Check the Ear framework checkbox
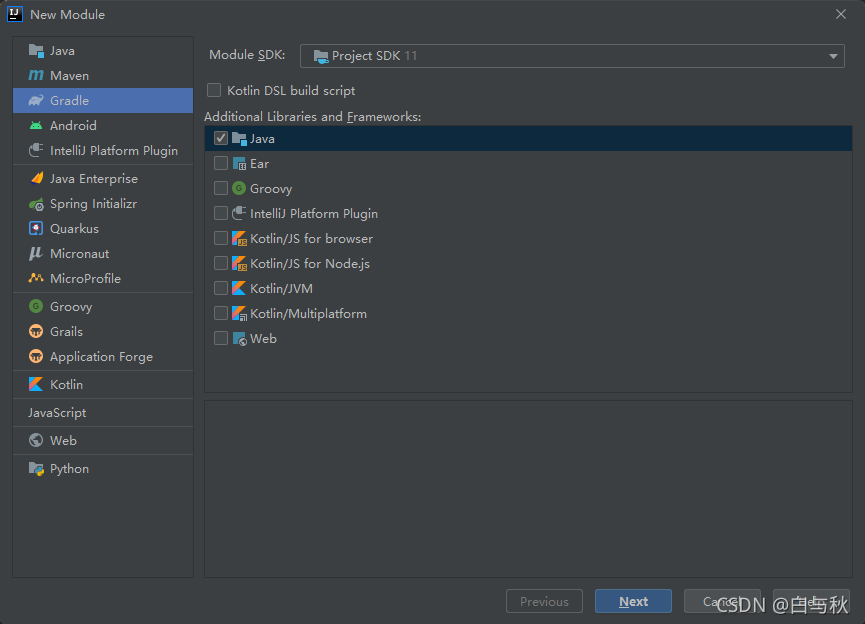This screenshot has height=624, width=865. coord(221,163)
